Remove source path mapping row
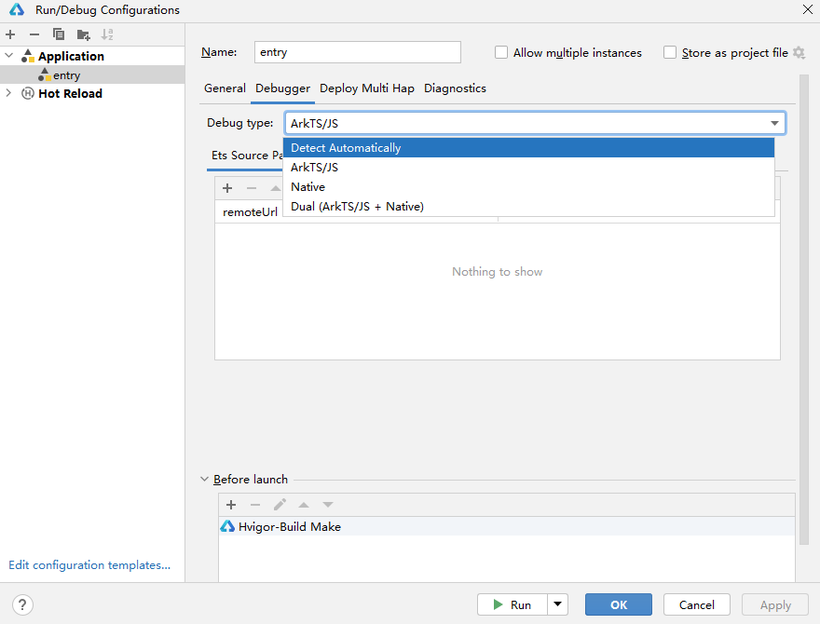The image size is (820, 624). (x=252, y=188)
